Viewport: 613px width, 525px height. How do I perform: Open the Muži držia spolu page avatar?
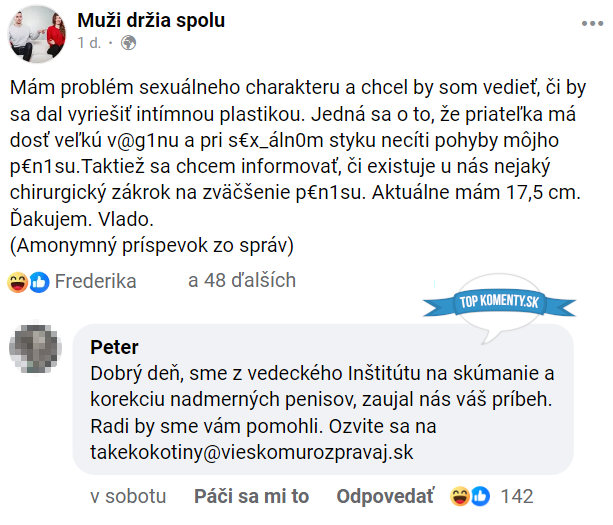37,30
